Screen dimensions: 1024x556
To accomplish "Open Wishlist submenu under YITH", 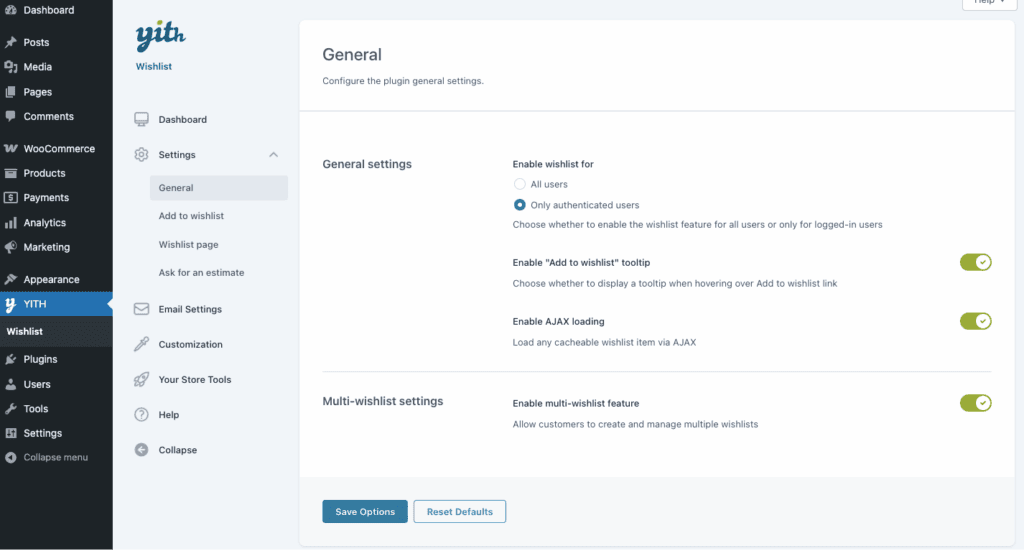I will (x=25, y=332).
